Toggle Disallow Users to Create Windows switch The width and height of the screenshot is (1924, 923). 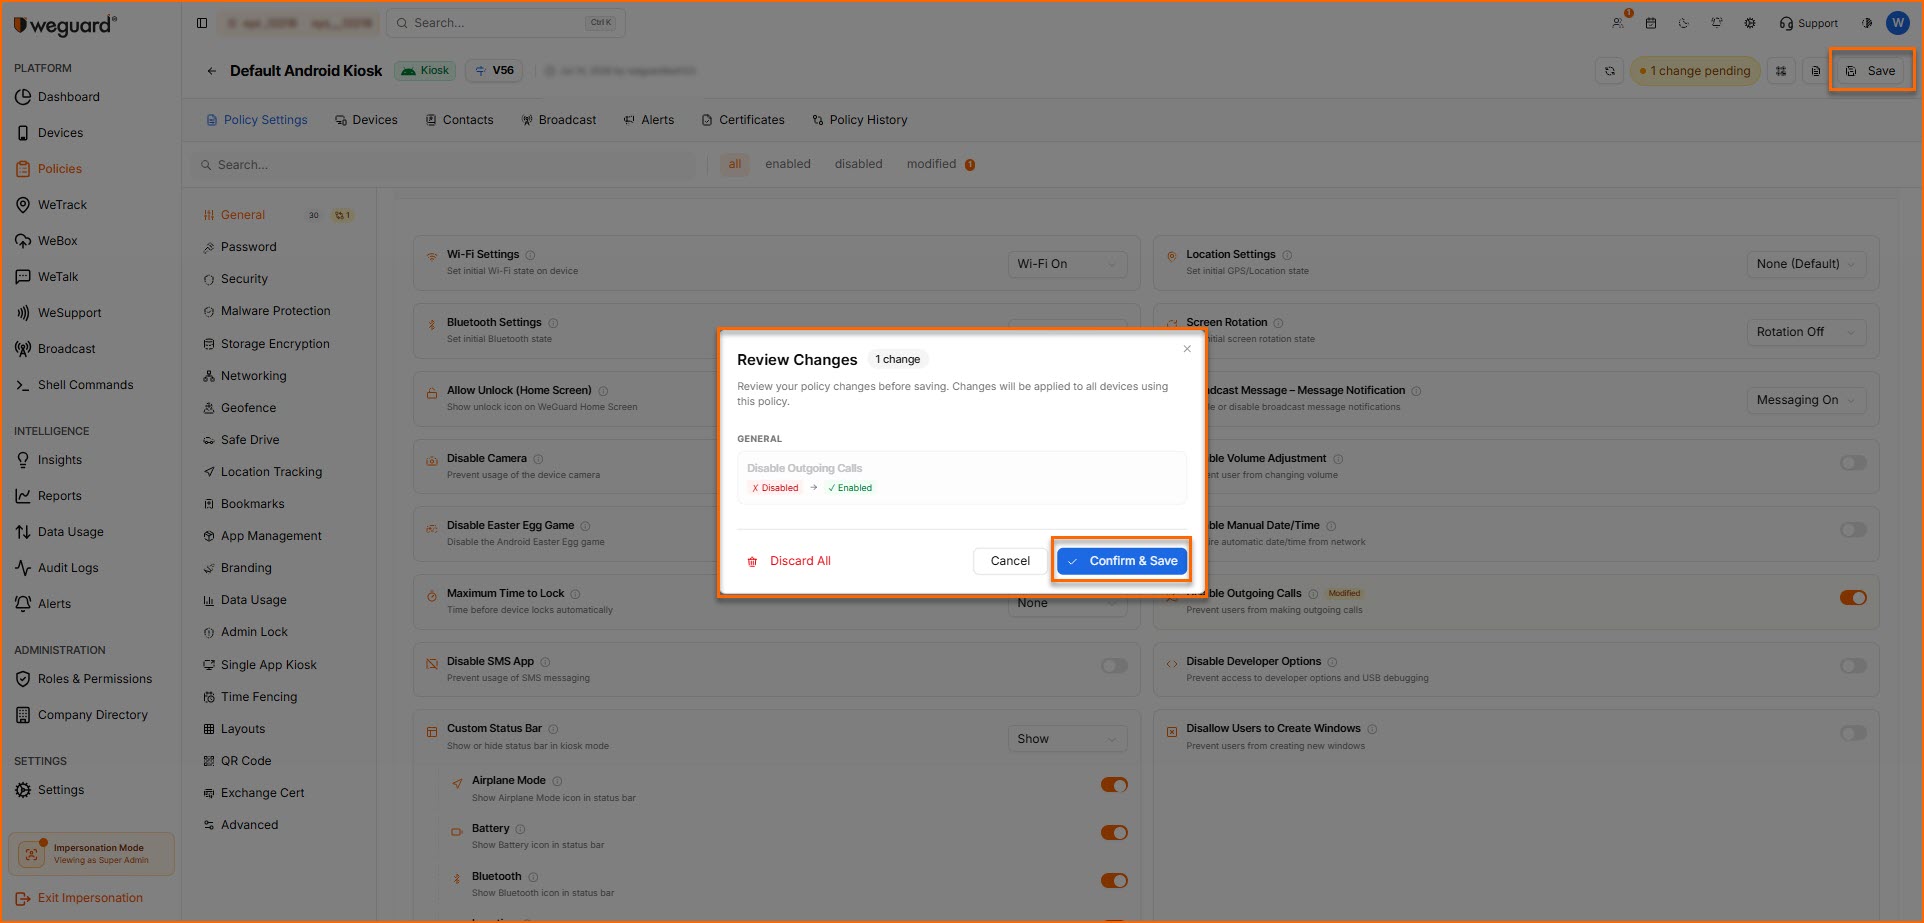click(1853, 733)
